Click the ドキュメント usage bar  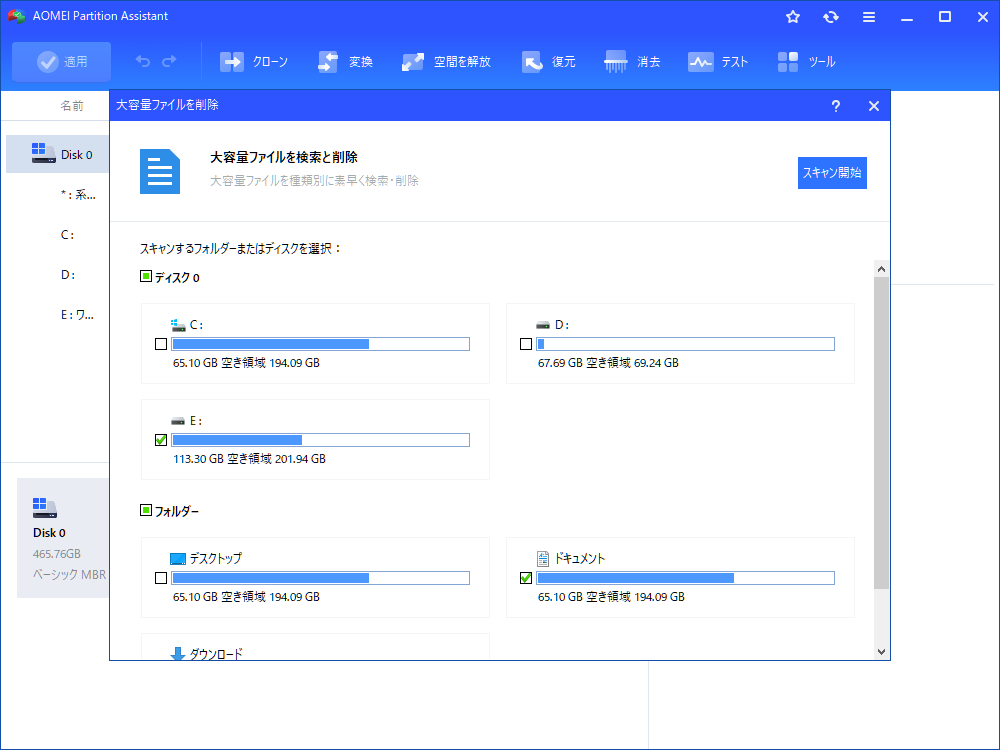[685, 578]
